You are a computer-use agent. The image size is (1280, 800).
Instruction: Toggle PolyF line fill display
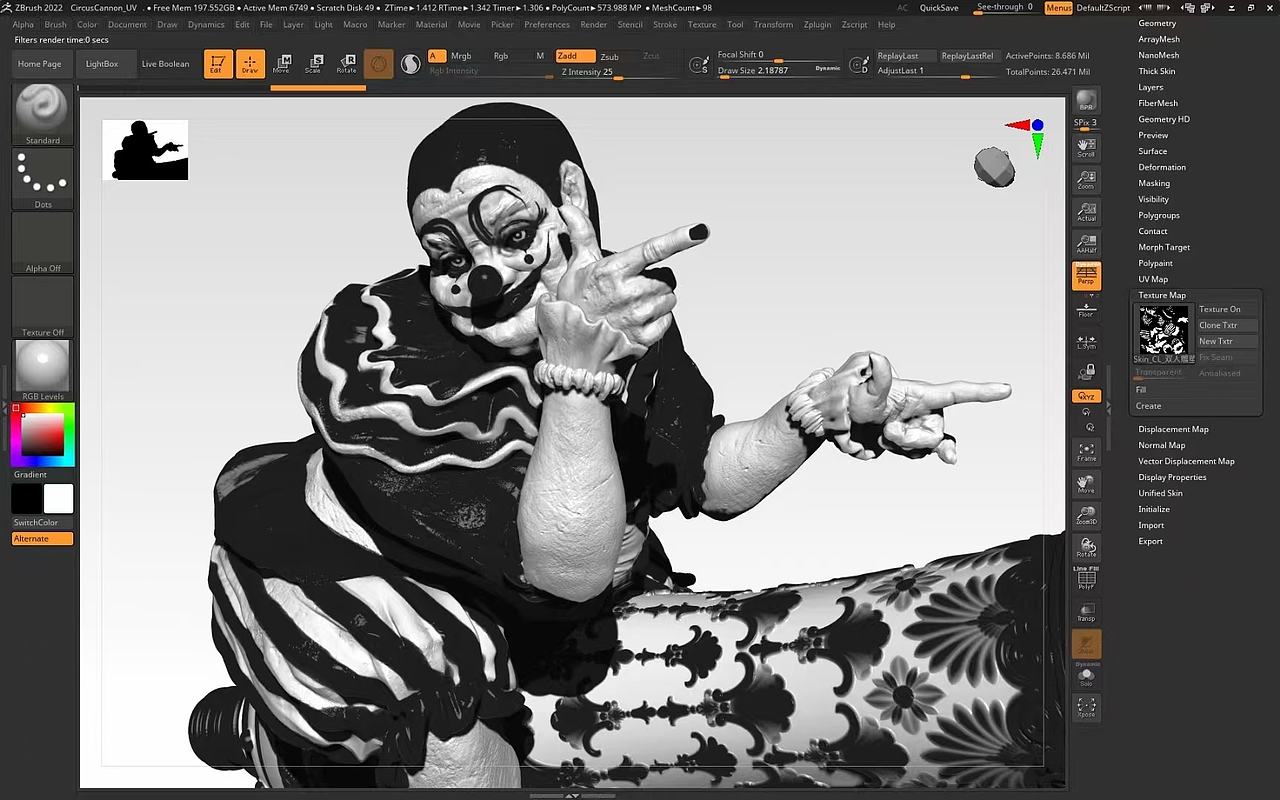1086,580
